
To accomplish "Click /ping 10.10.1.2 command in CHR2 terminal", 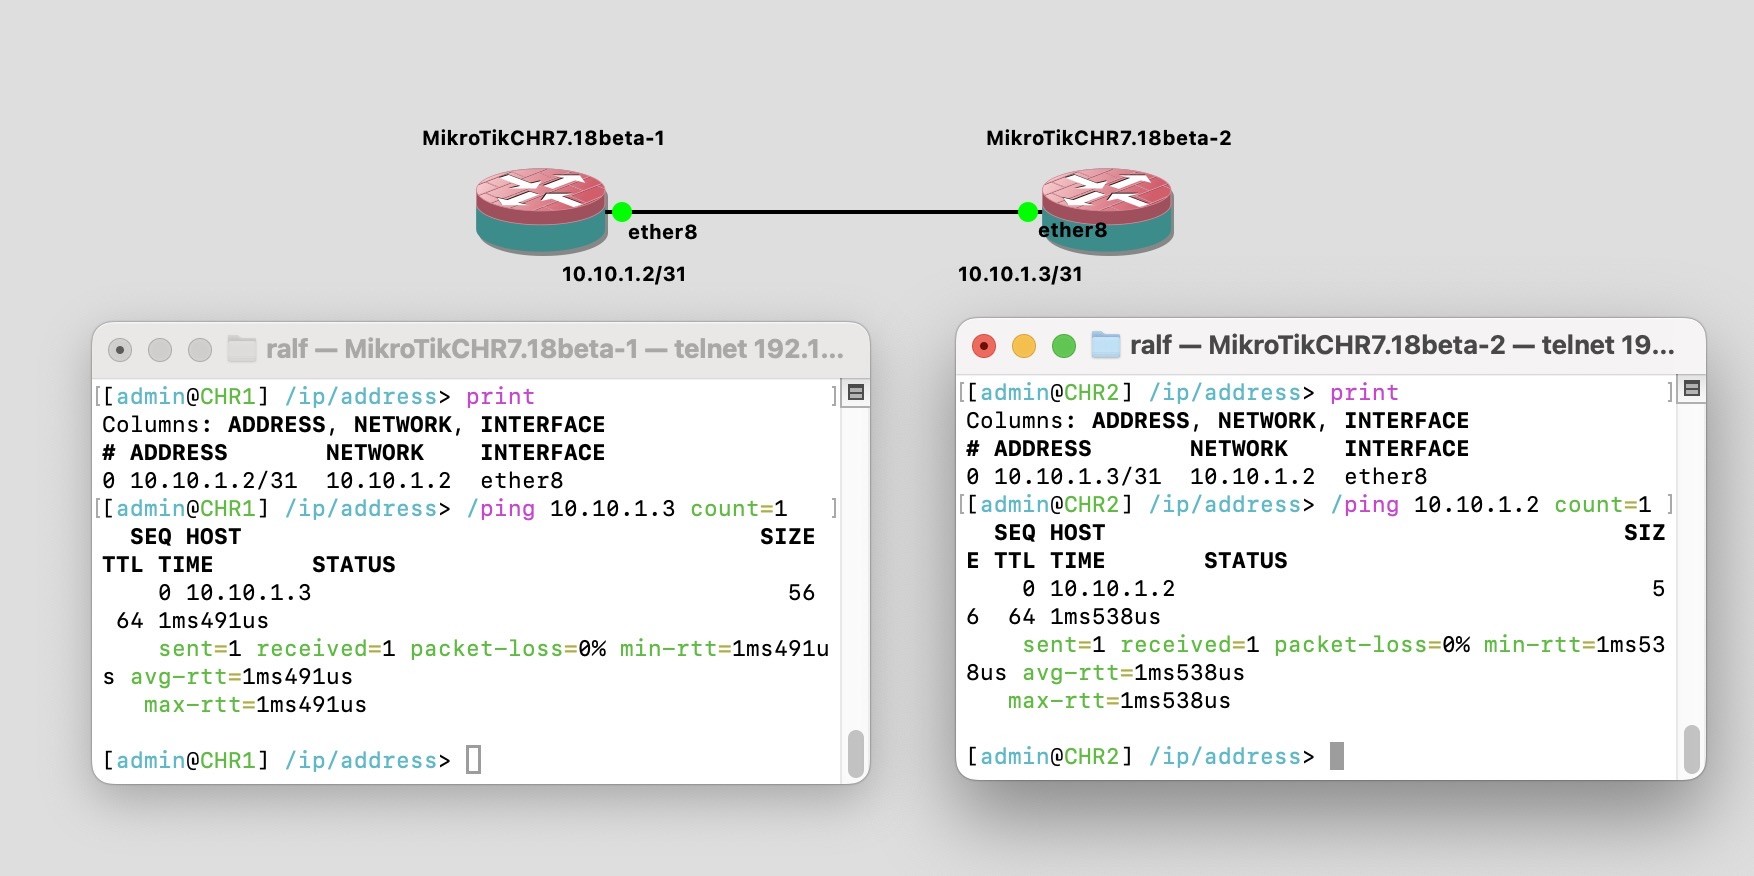I will (x=1491, y=505).
